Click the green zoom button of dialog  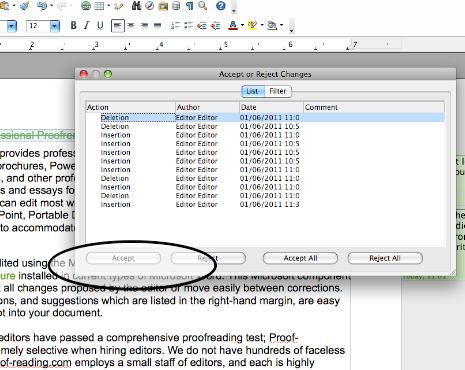click(x=108, y=74)
